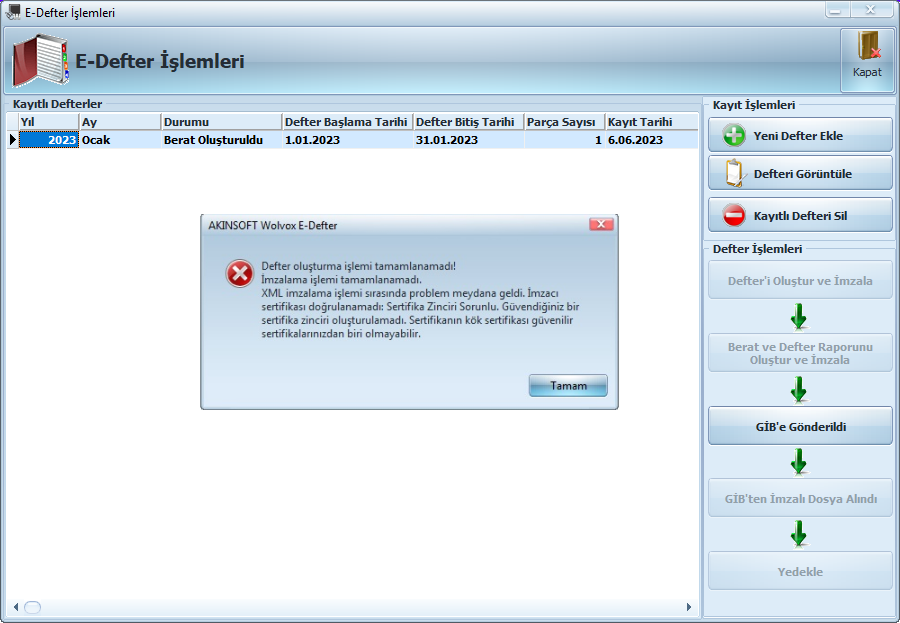
Task: Click the Berat Oluşturuldu status cell
Action: [x=222, y=140]
